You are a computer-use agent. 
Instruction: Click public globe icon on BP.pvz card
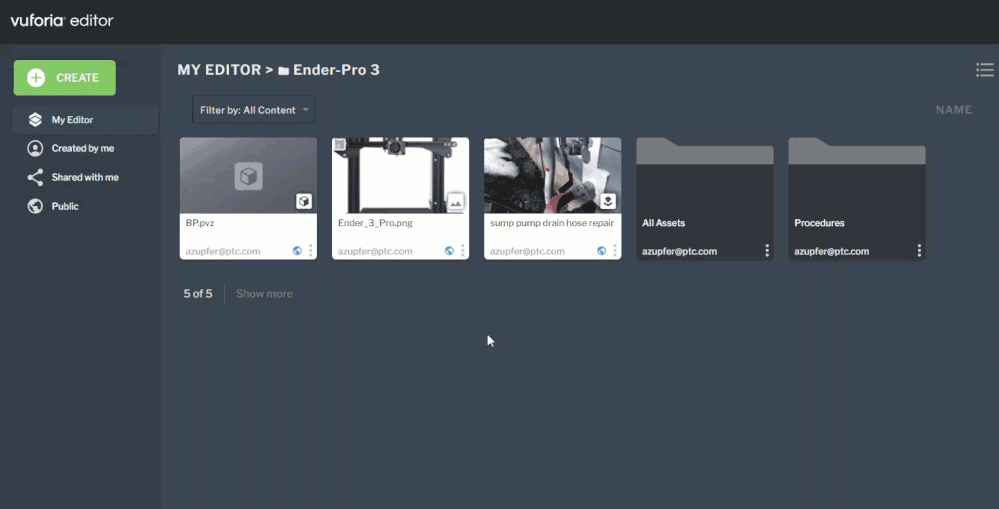[x=297, y=251]
